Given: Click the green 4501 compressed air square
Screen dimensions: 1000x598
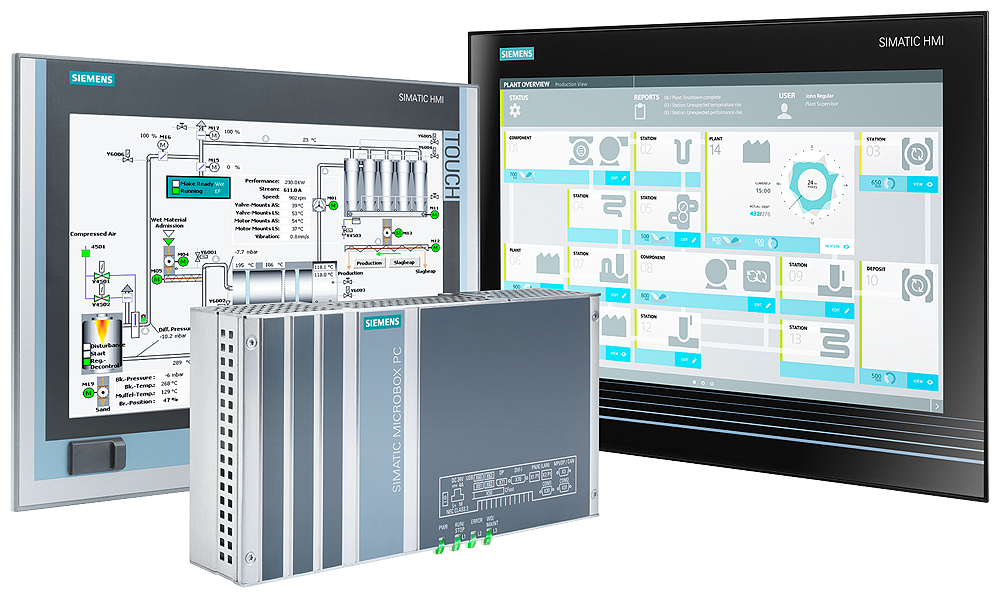Looking at the screenshot, I should 86,253.
